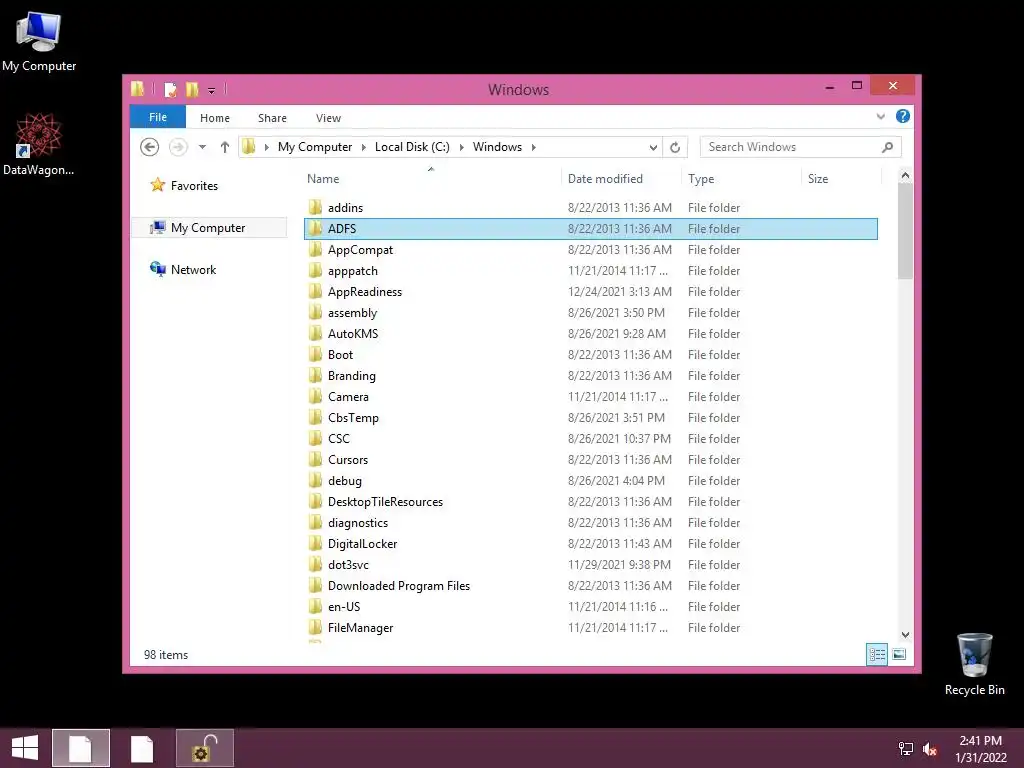Click the vertical scrollbar thumb
The width and height of the screenshot is (1024, 768).
pos(905,231)
